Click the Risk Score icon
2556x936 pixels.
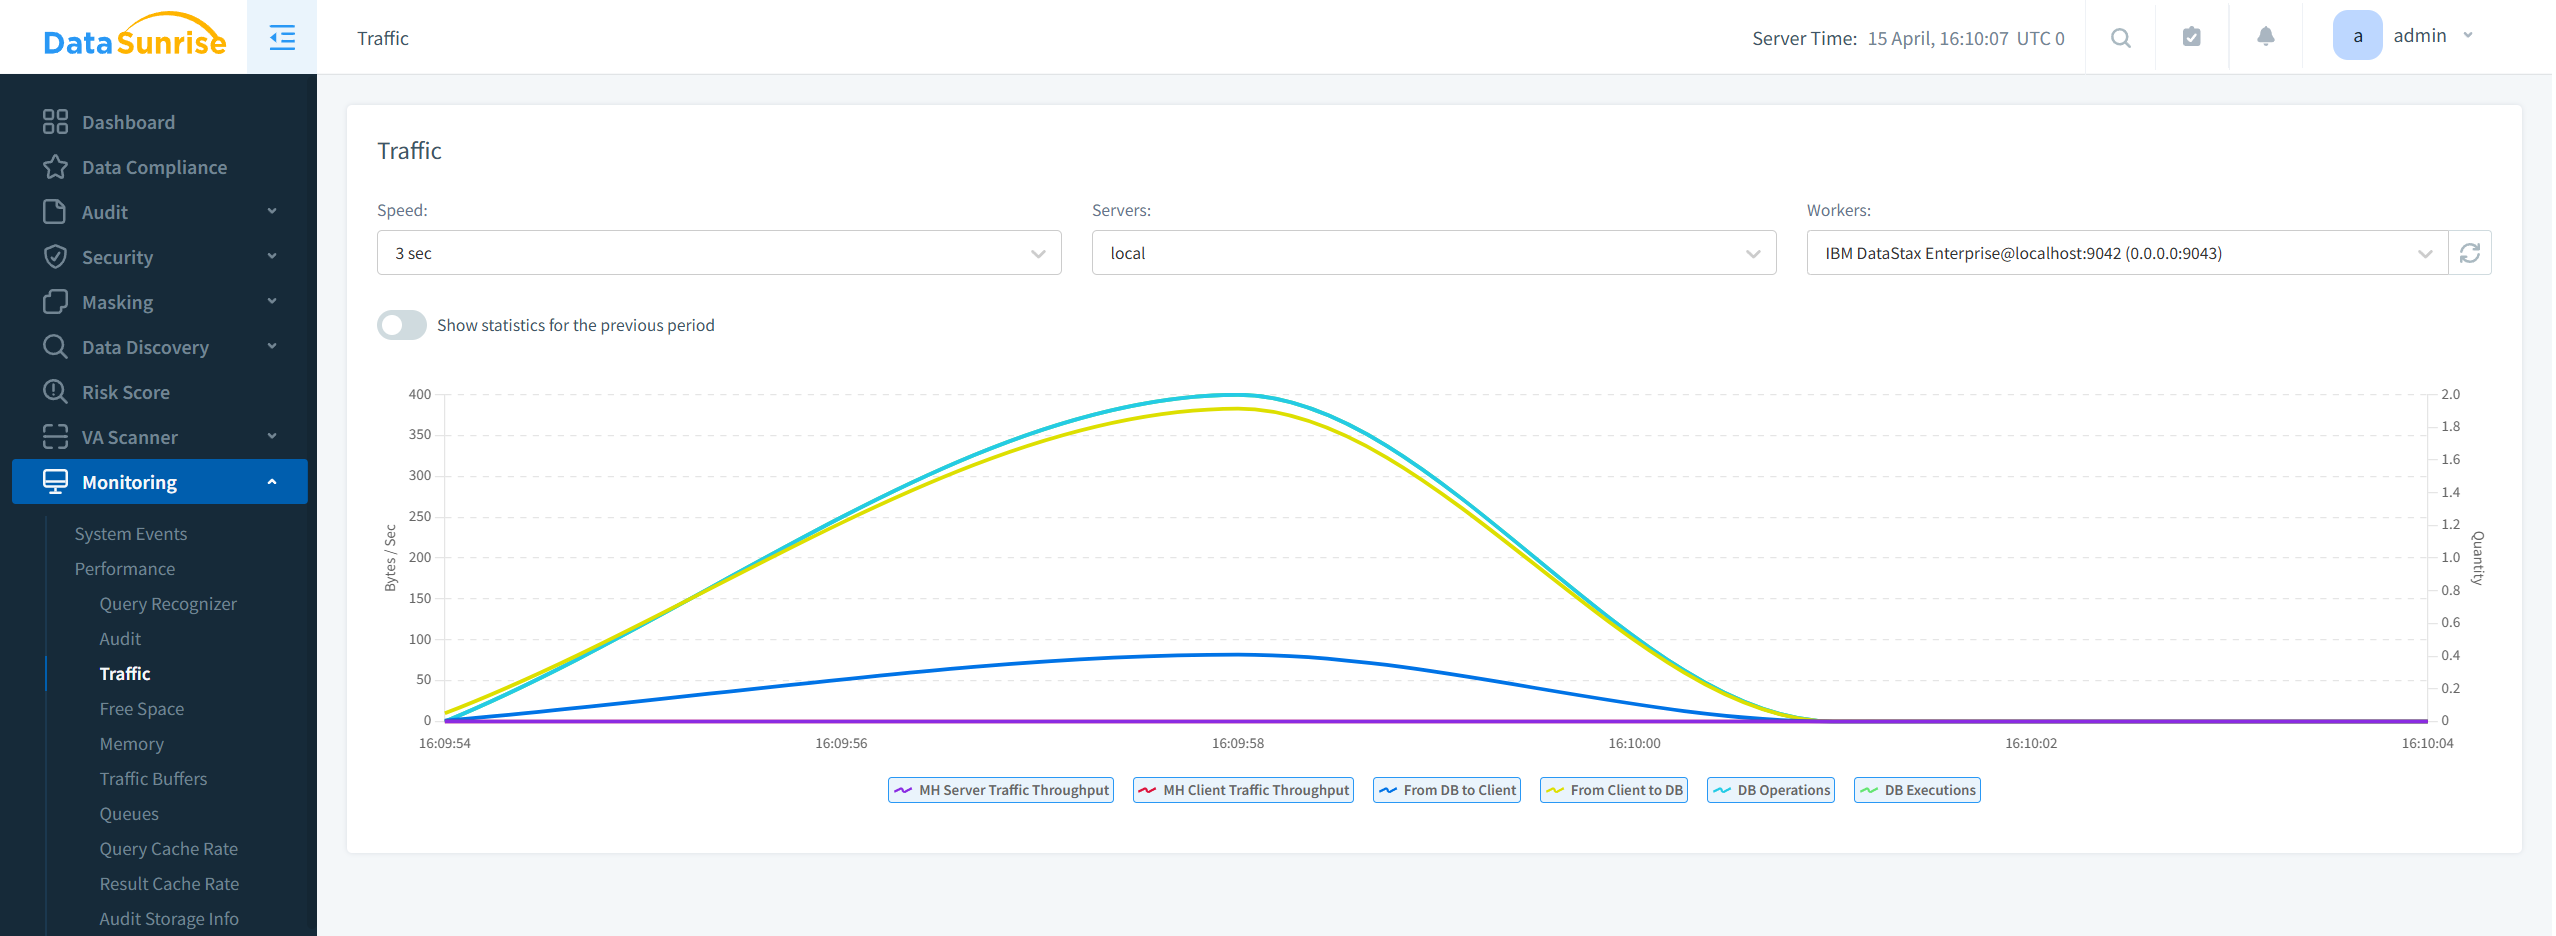pos(57,391)
